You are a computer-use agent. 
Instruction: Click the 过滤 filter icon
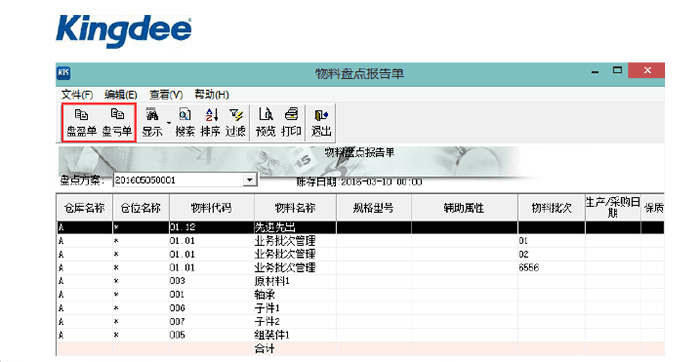(x=235, y=123)
